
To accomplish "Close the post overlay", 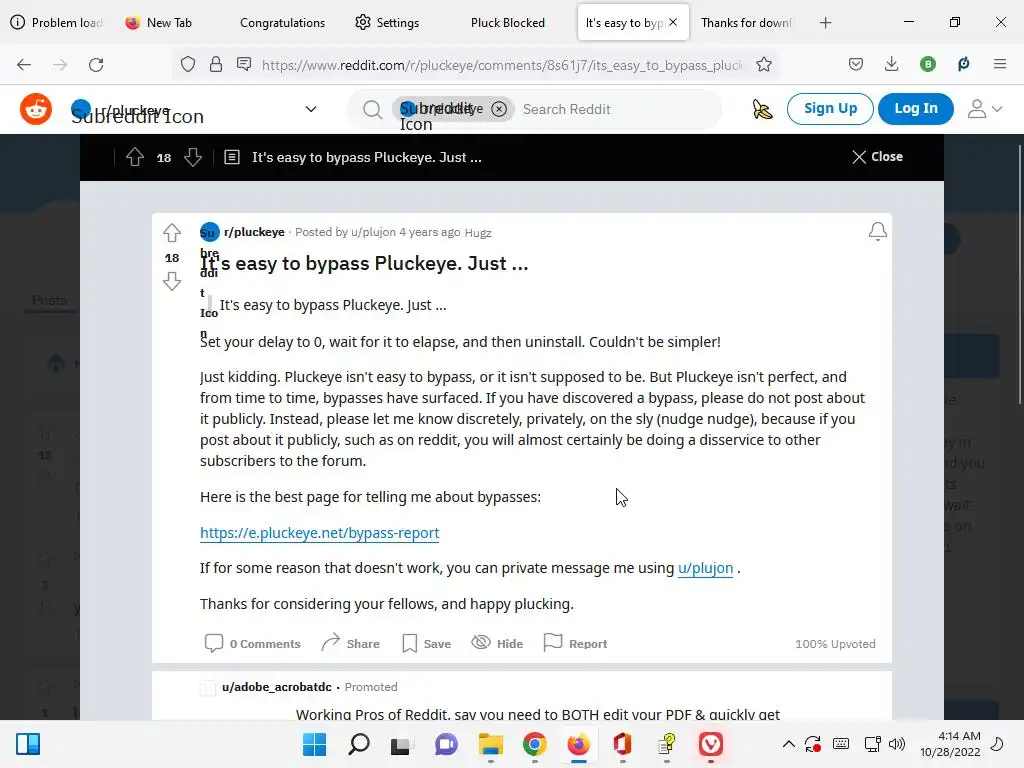I will 877,157.
